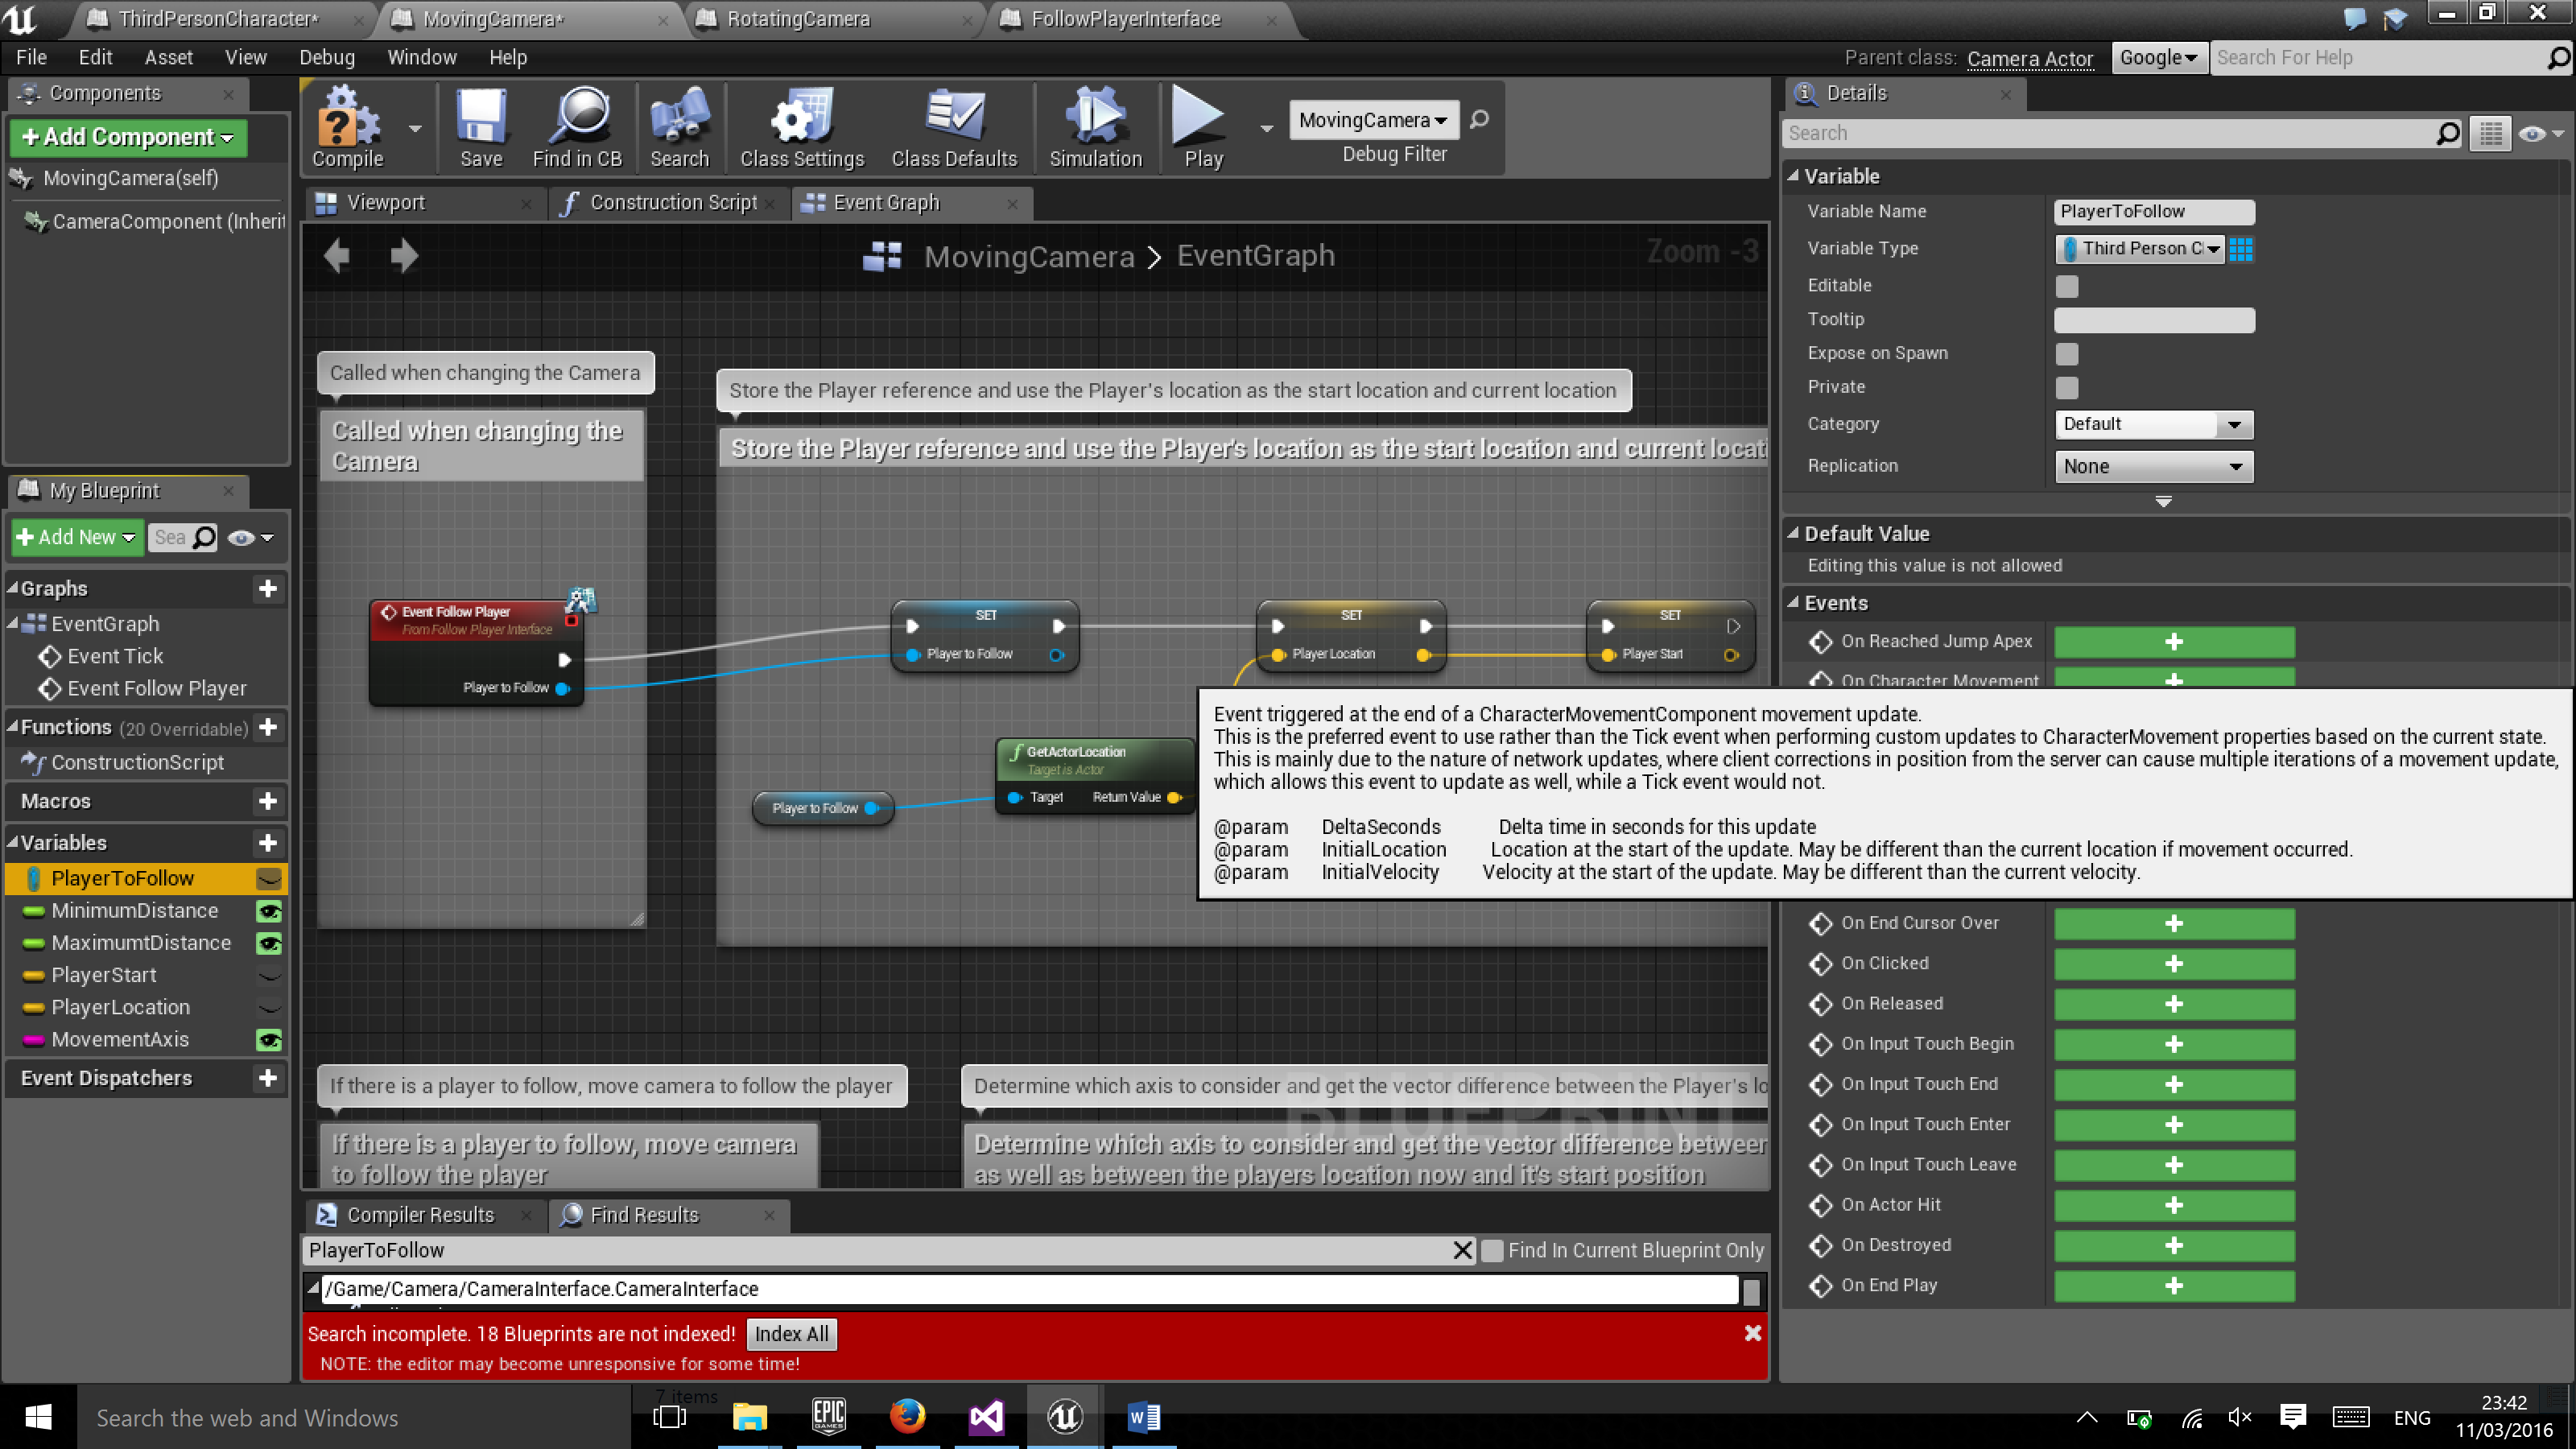The image size is (2576, 1449).
Task: Click the Details Search field
Action: [2120, 133]
